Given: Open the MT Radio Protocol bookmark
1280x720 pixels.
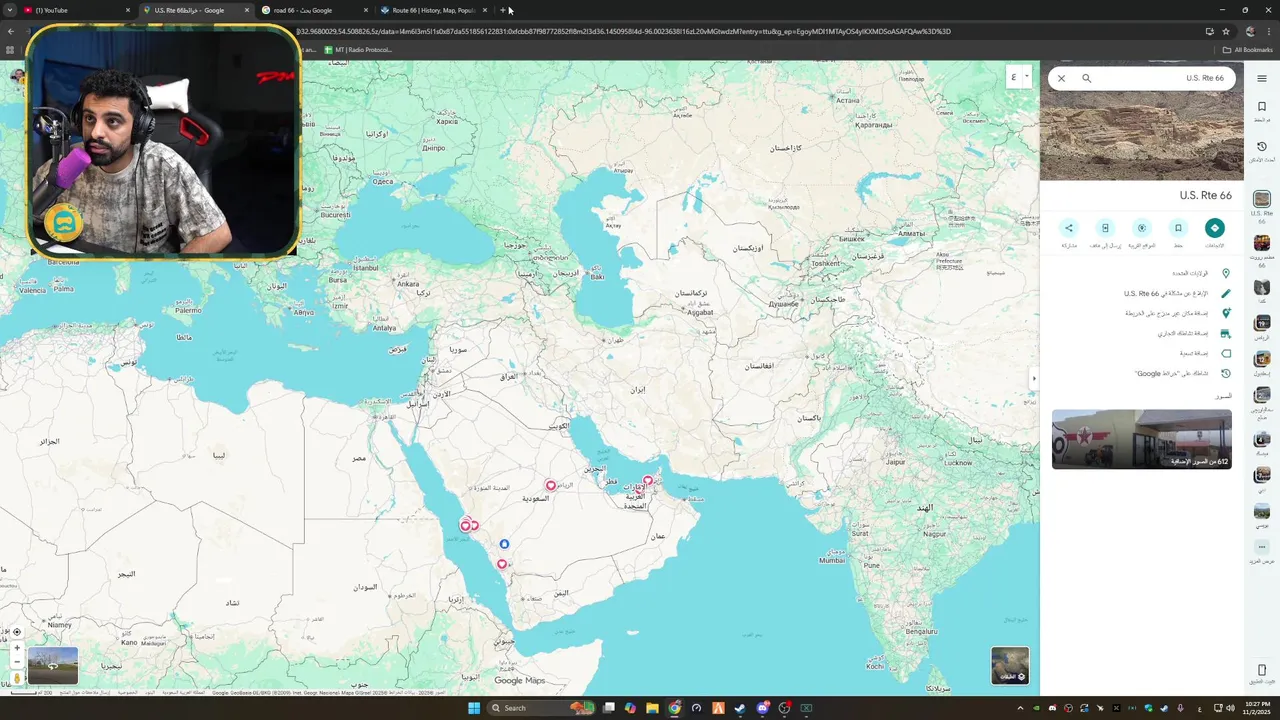Looking at the screenshot, I should [358, 50].
